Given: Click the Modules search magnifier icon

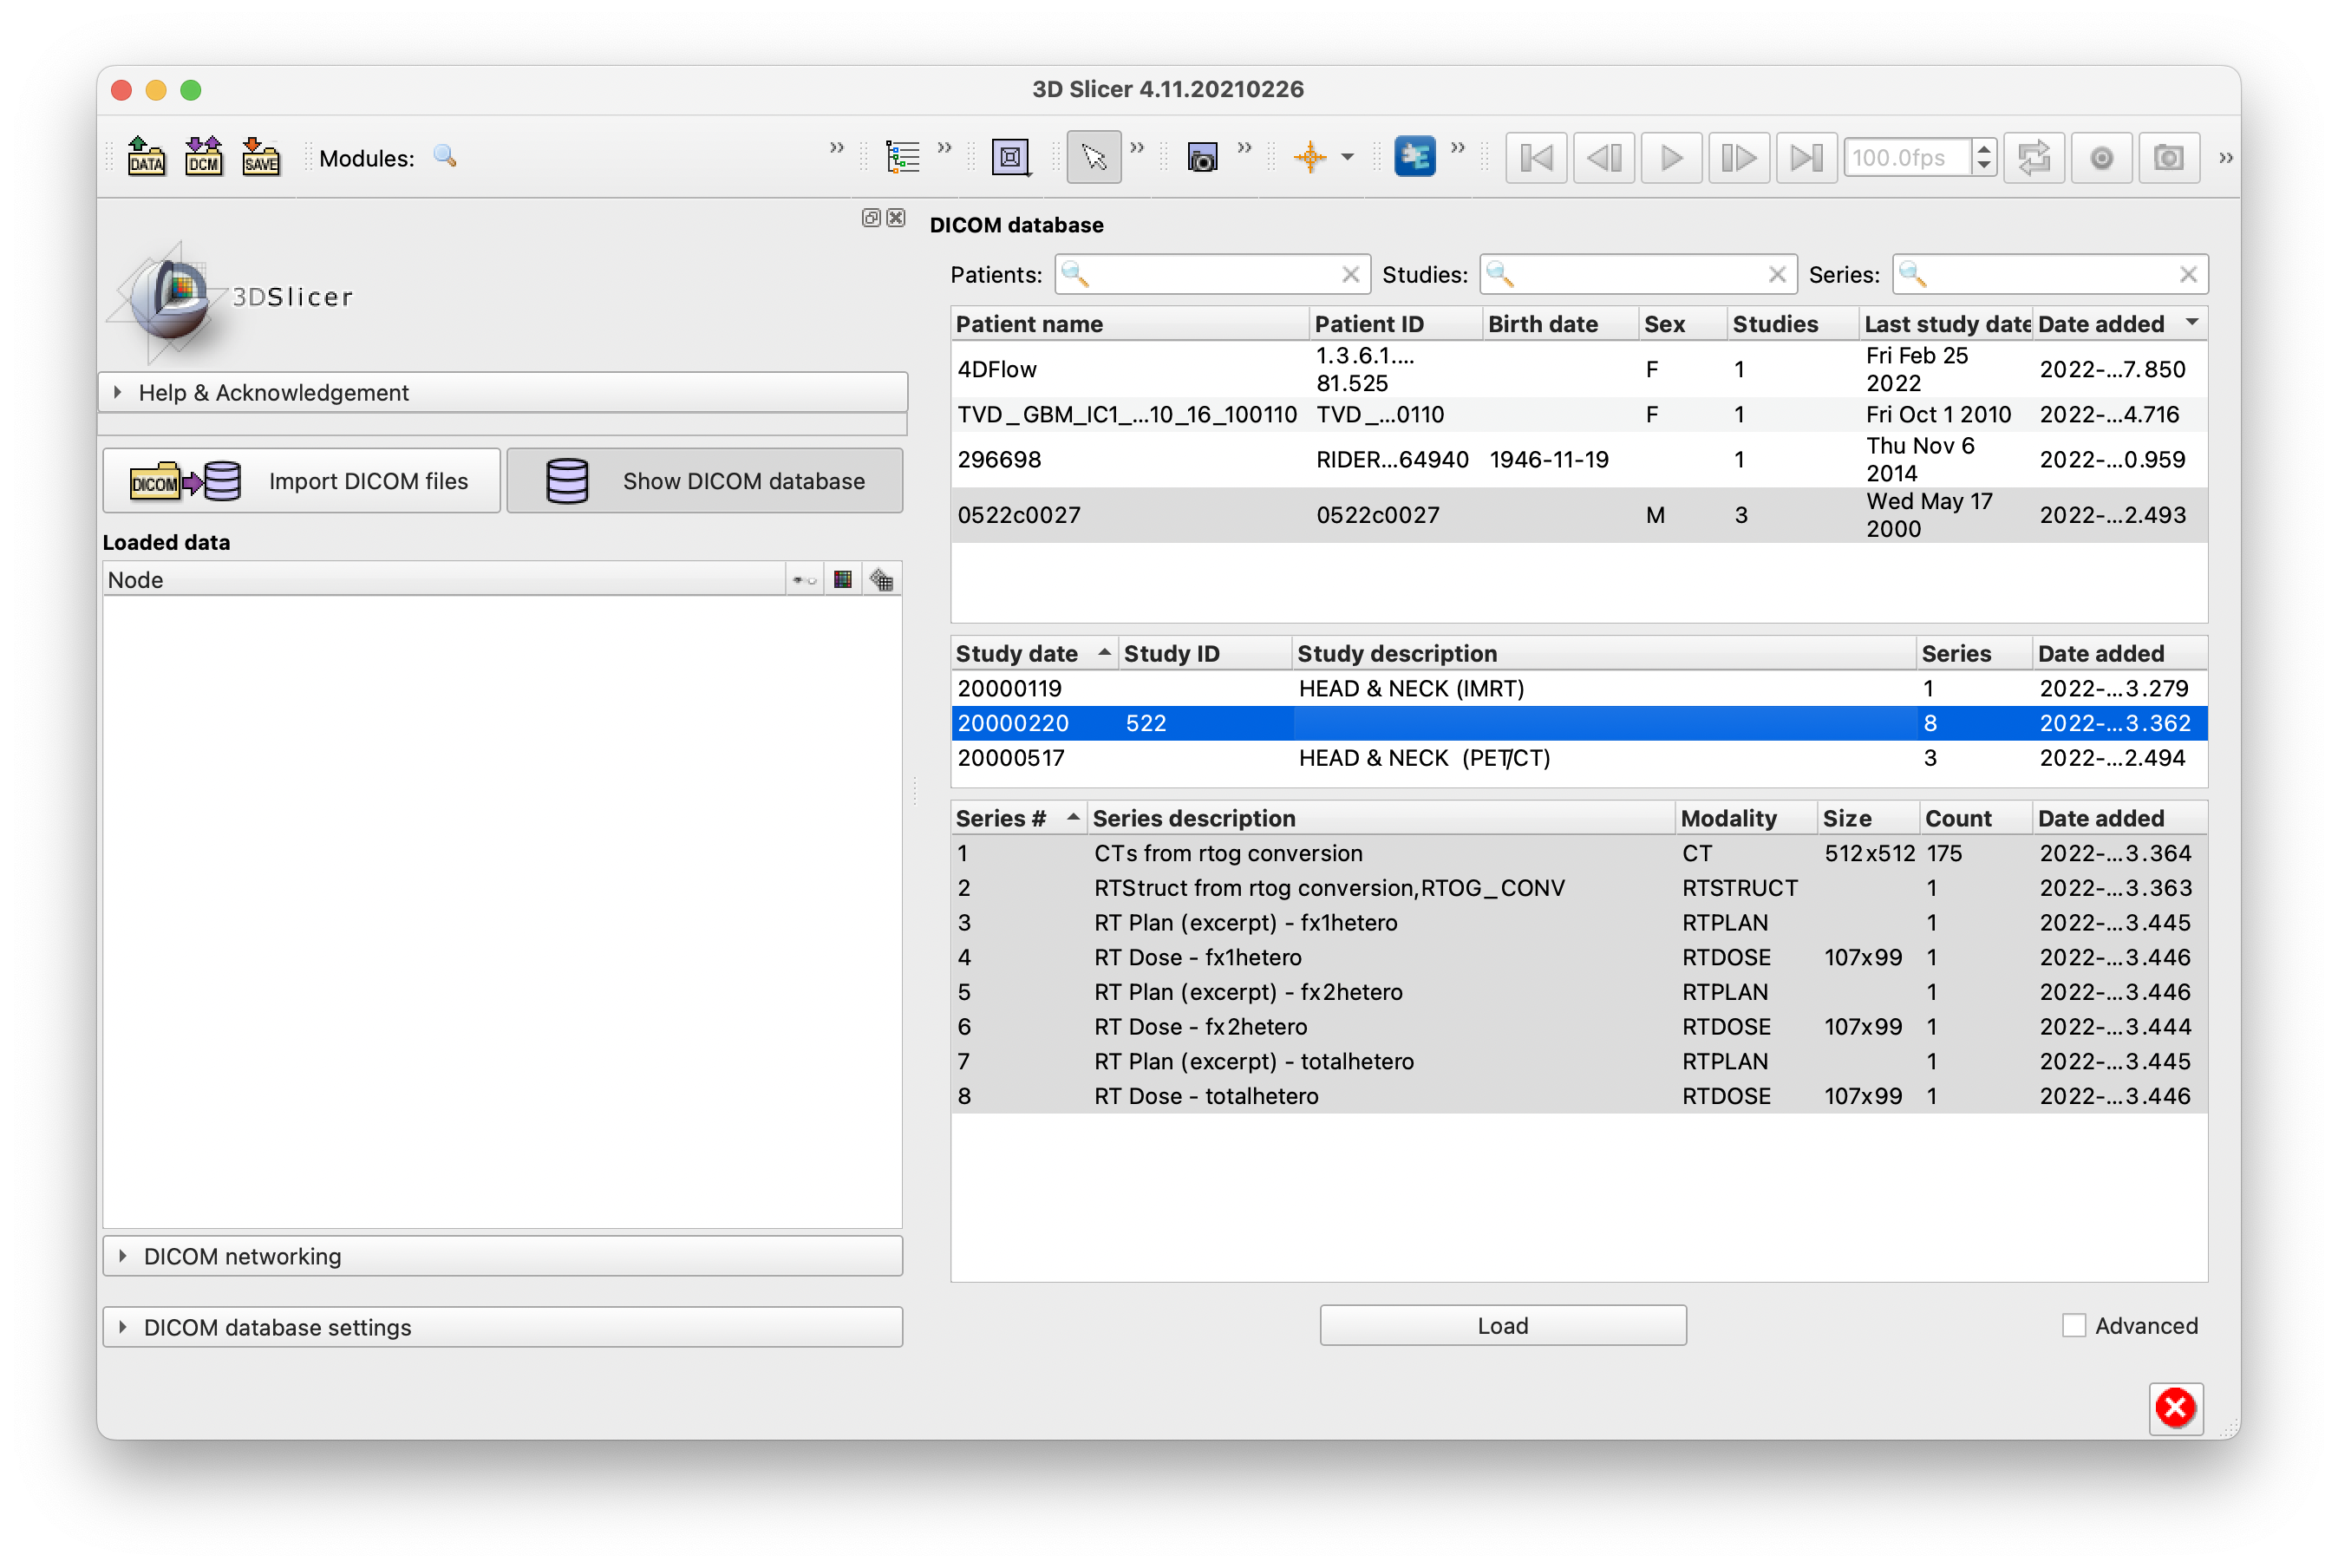Looking at the screenshot, I should pyautogui.click(x=445, y=157).
